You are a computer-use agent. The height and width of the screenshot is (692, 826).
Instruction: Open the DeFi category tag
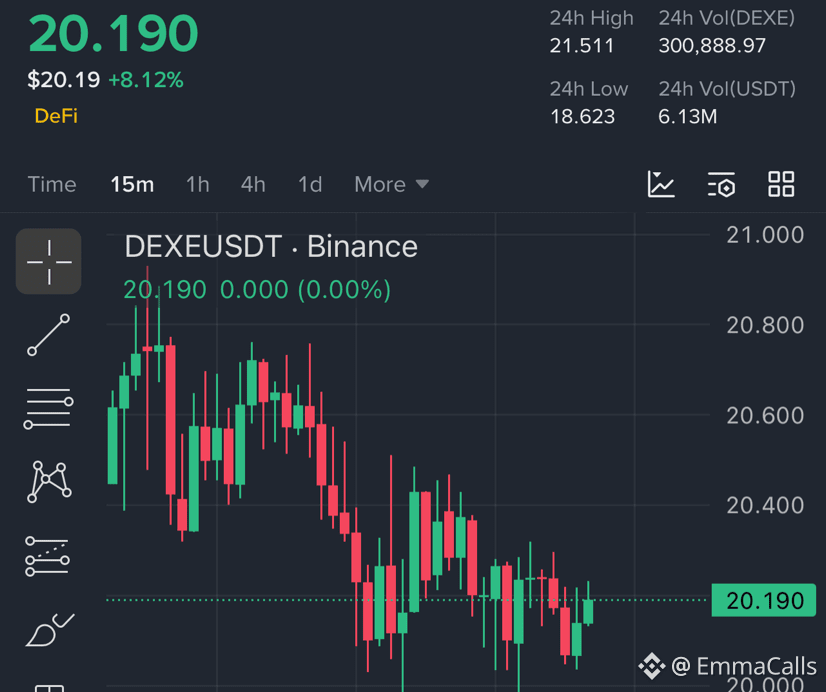tap(56, 116)
